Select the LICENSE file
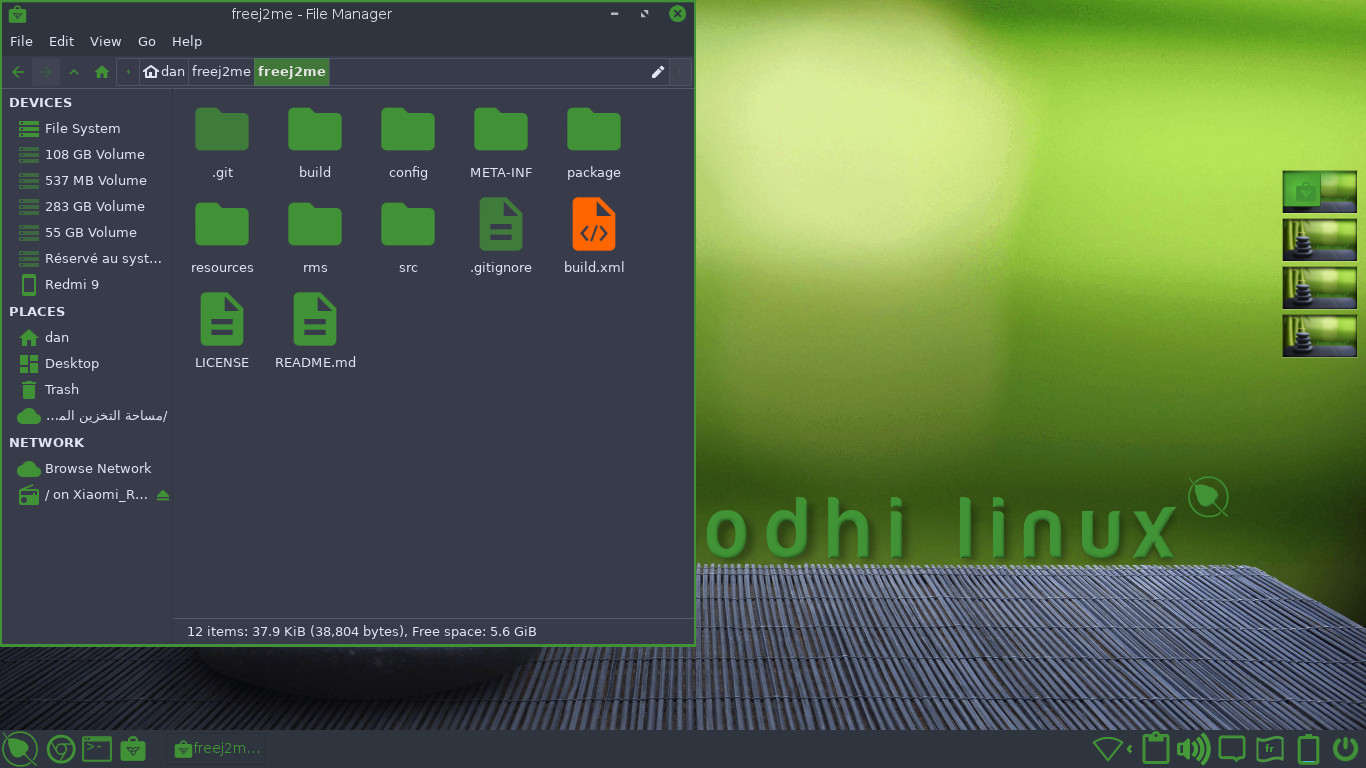Image resolution: width=1366 pixels, height=768 pixels. coord(222,331)
